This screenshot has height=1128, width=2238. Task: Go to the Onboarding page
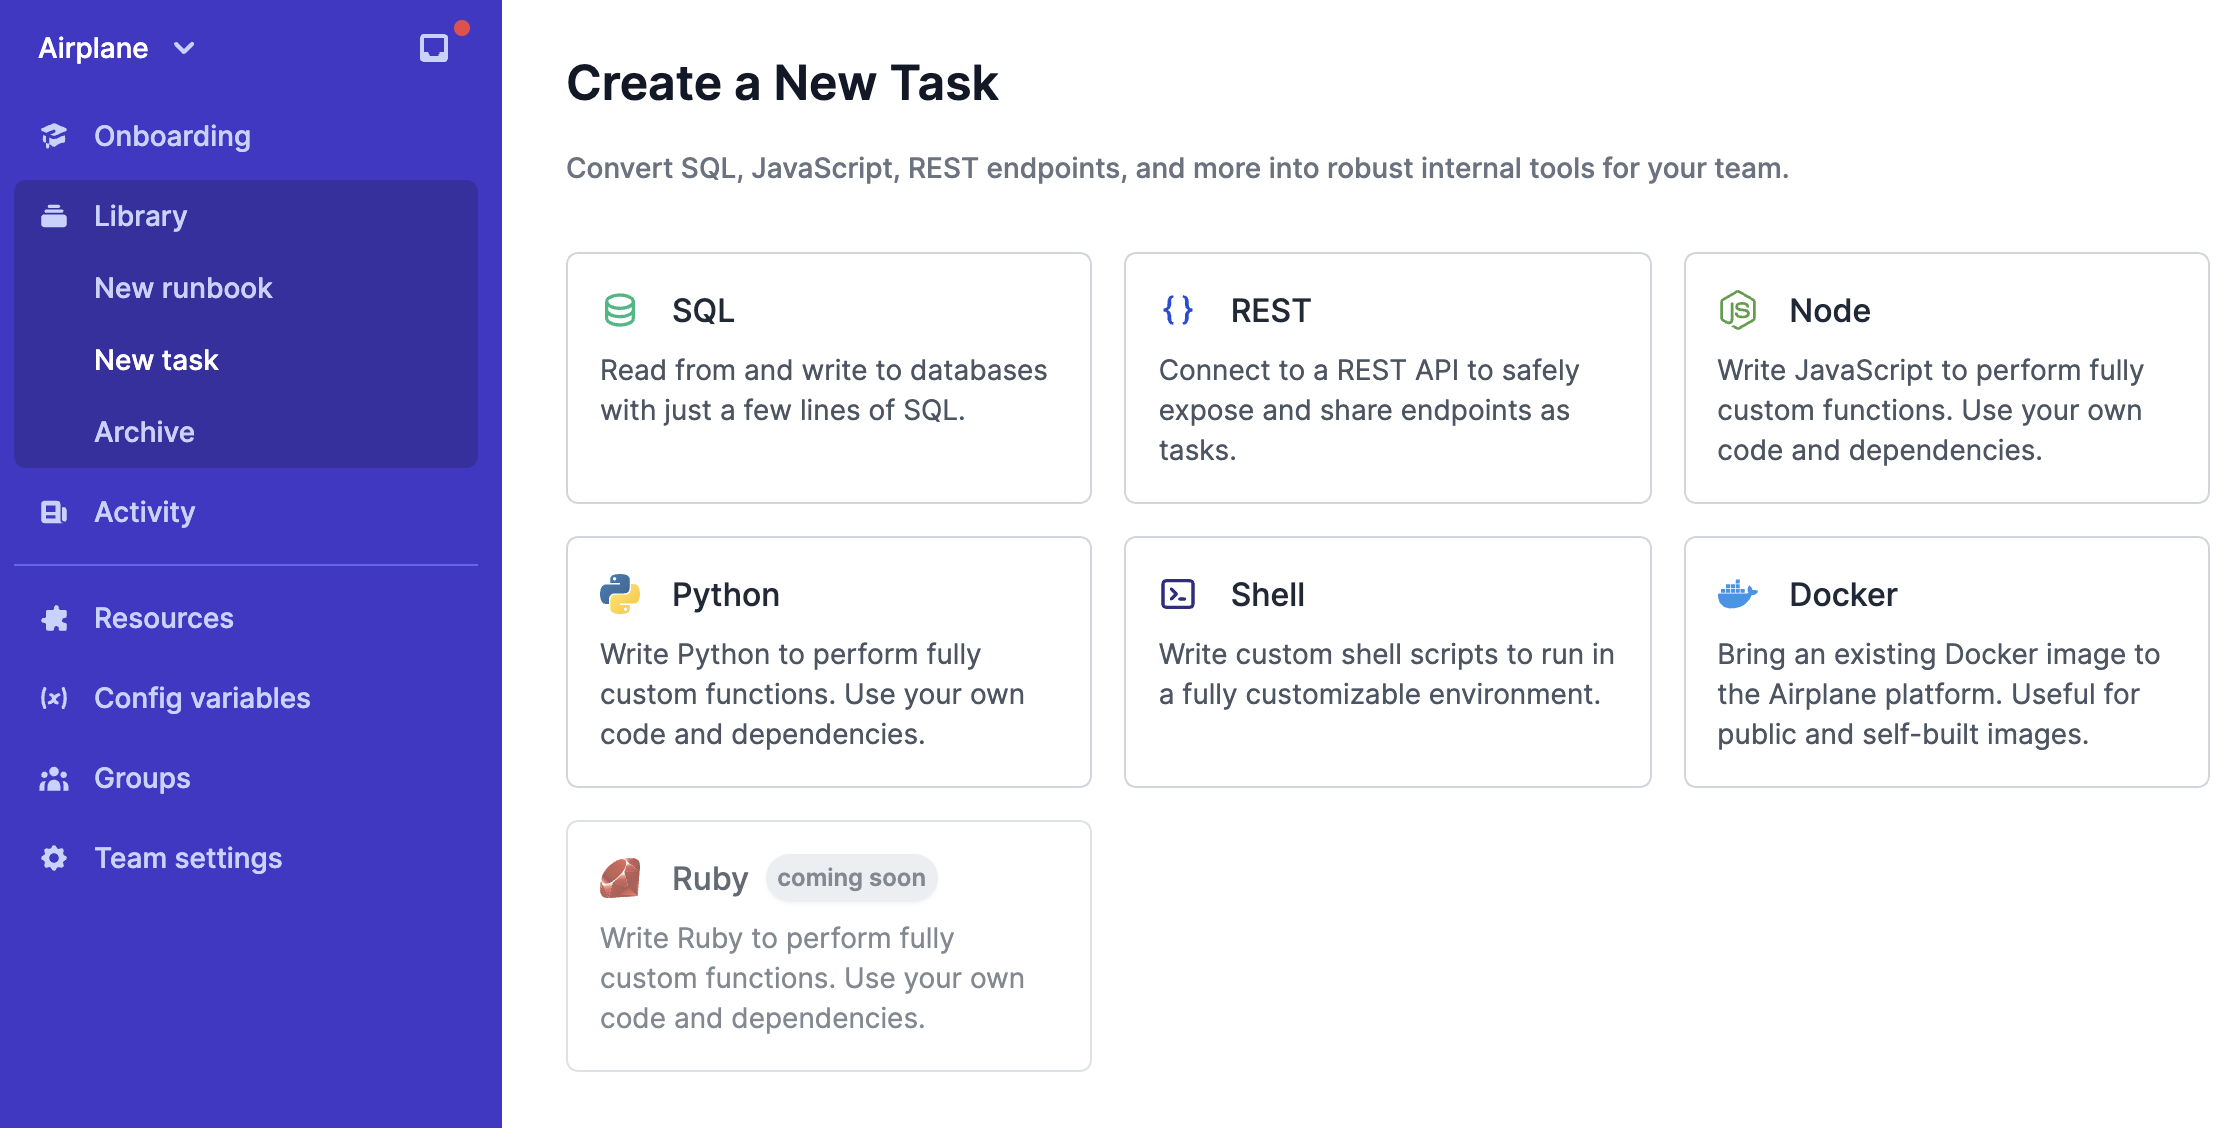172,136
